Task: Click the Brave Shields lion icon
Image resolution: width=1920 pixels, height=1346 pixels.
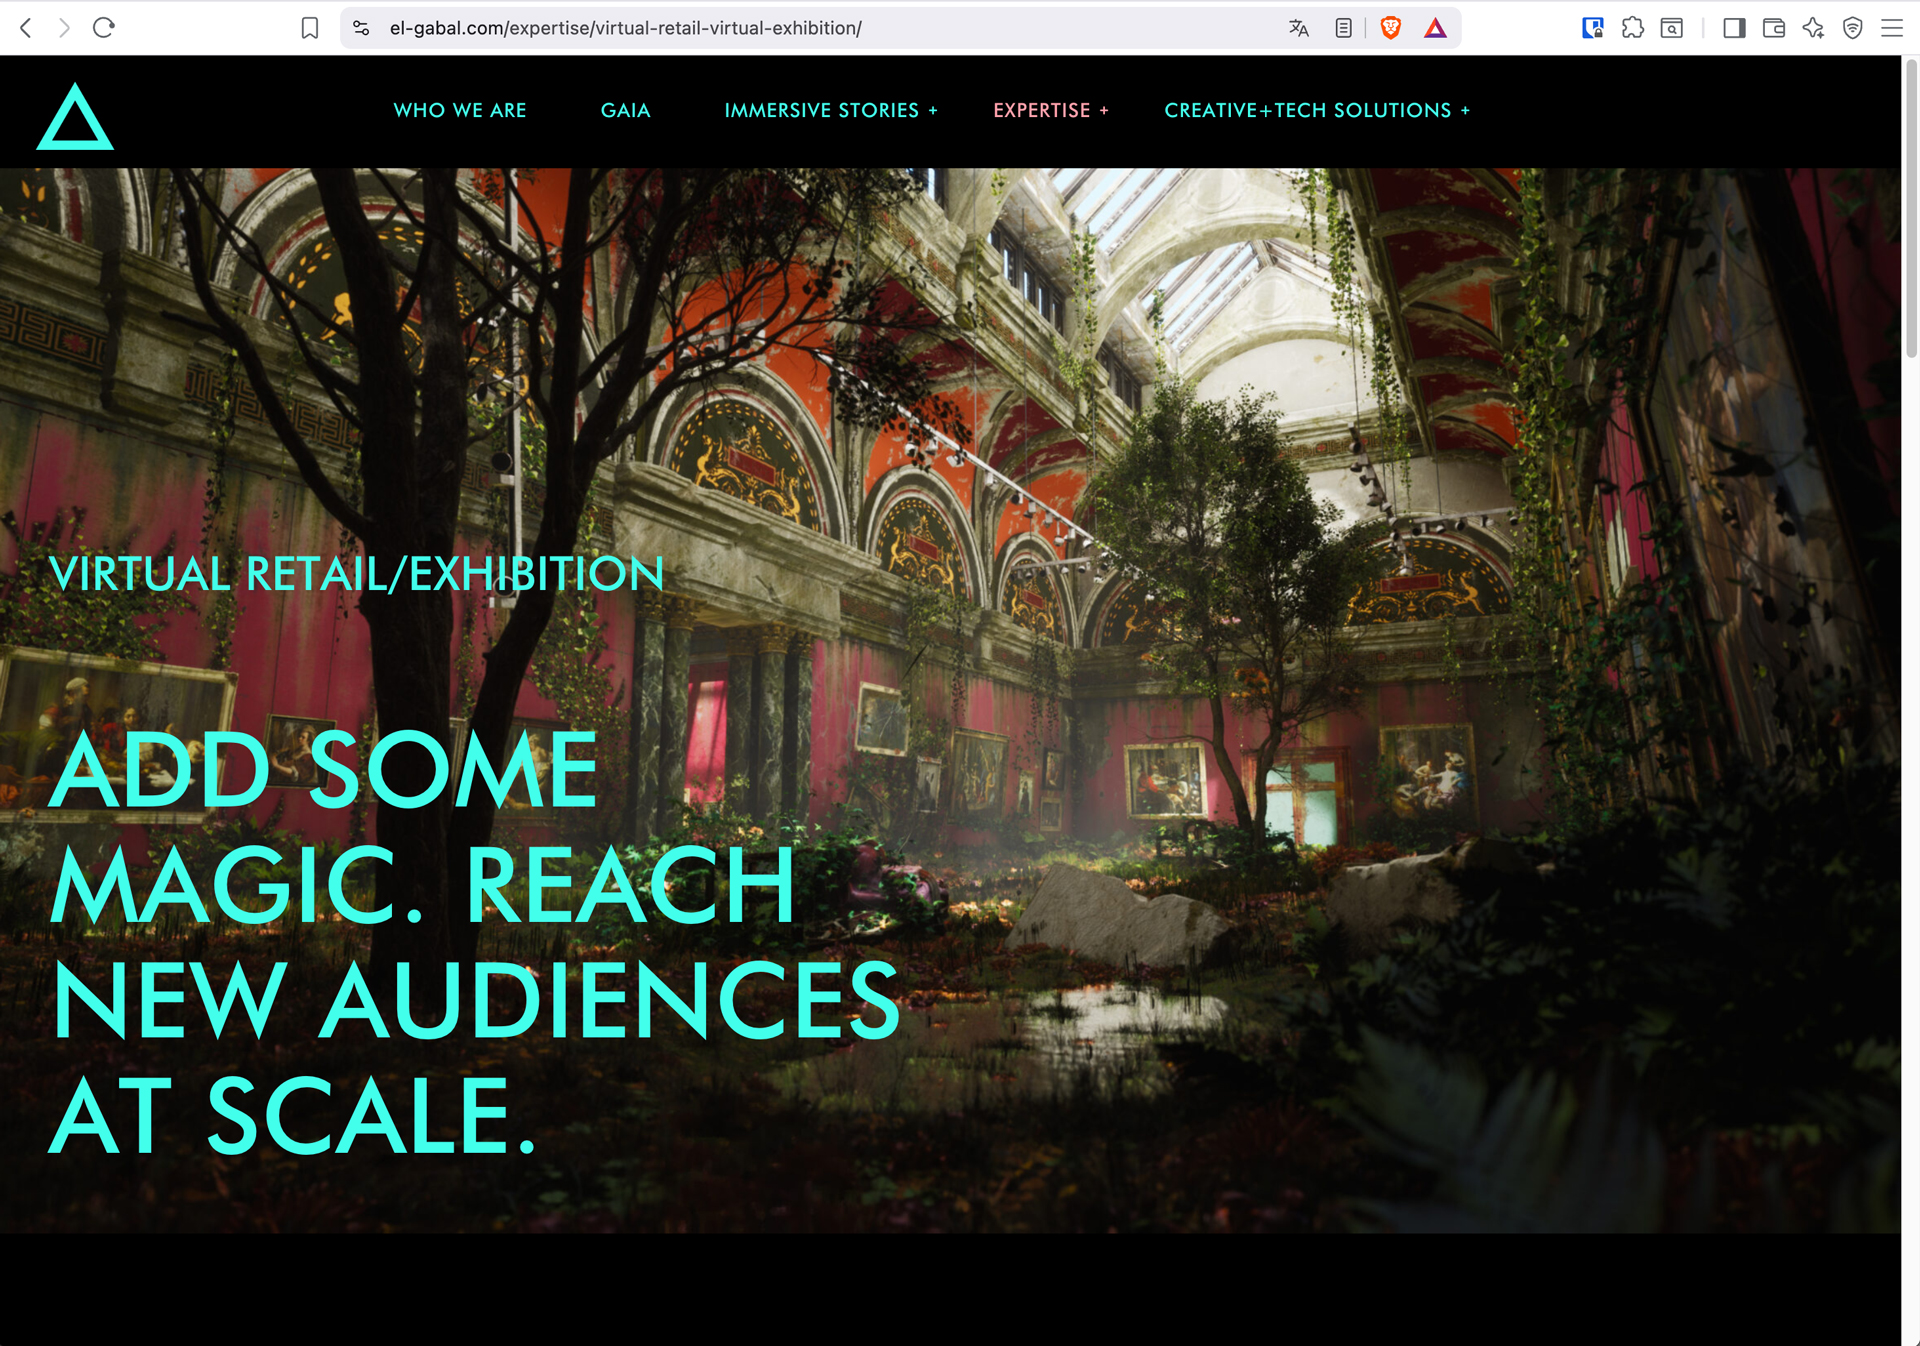Action: (x=1390, y=28)
